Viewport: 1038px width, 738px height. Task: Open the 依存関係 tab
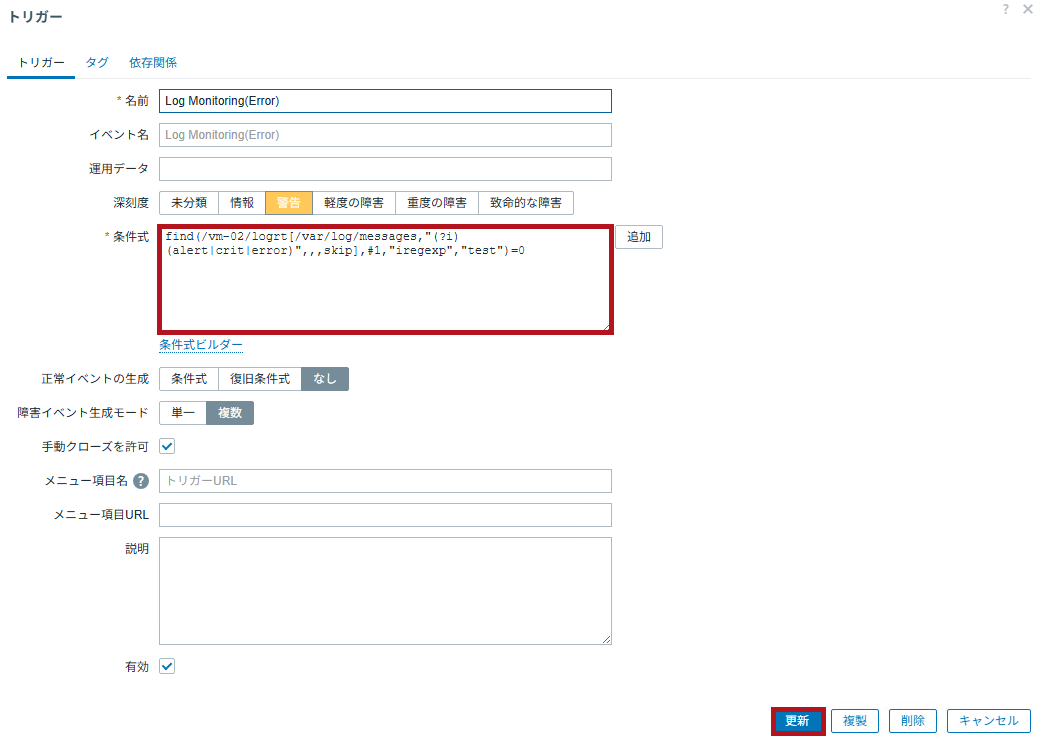[153, 62]
